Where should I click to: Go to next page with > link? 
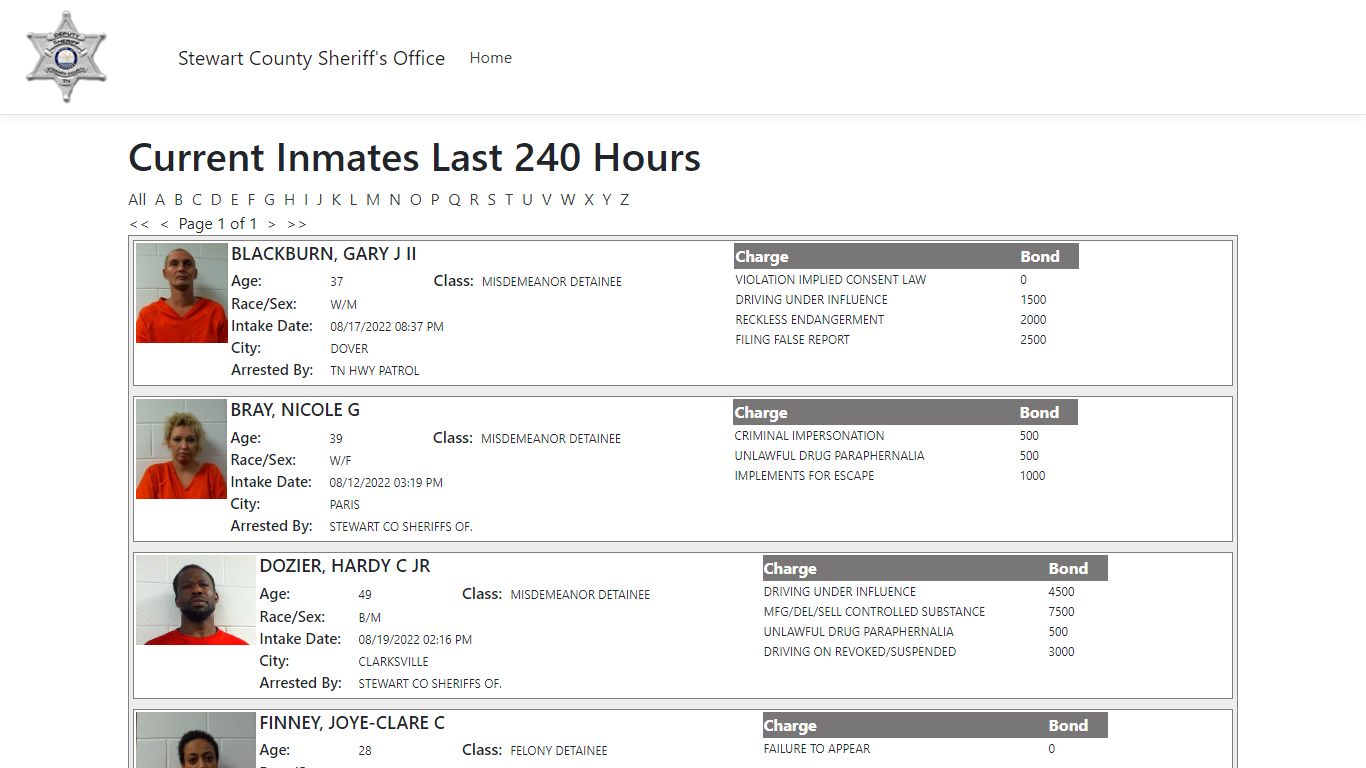pos(271,224)
